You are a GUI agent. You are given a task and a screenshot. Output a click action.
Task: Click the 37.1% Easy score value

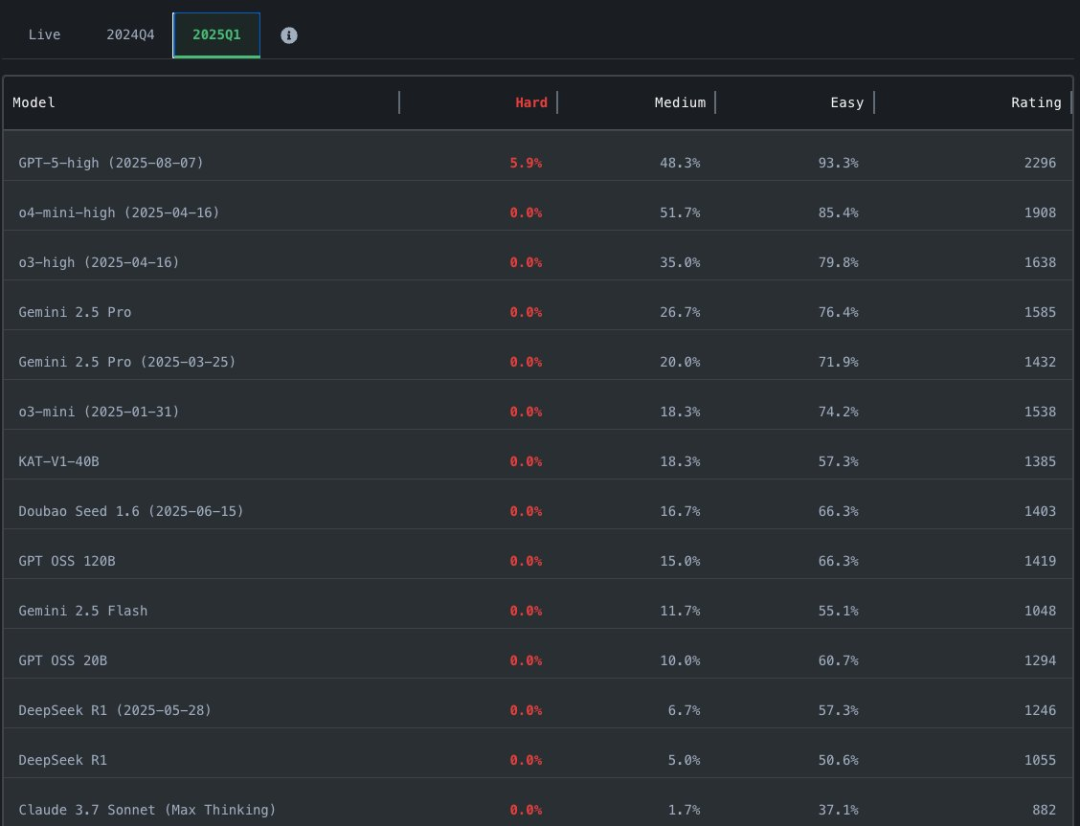coord(838,810)
